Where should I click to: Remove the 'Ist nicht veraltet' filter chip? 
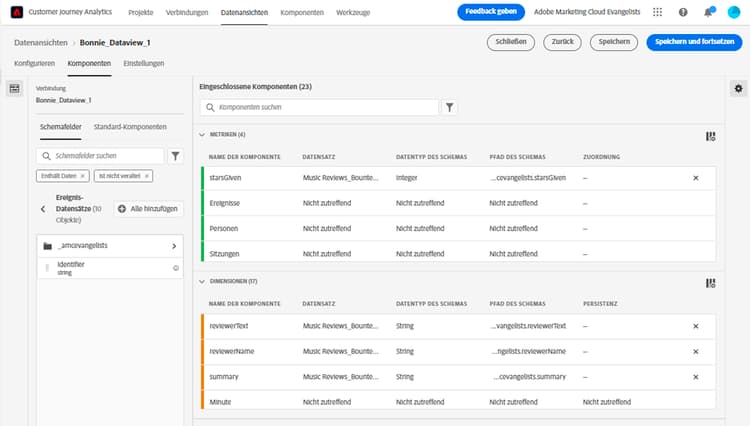(x=147, y=176)
